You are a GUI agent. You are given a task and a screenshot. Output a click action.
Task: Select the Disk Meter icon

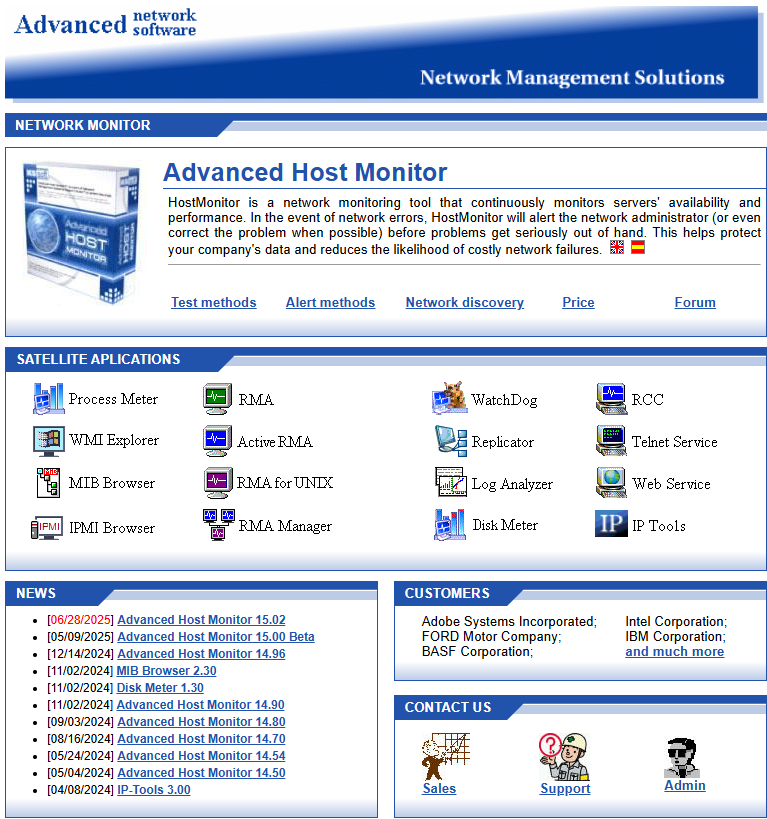pyautogui.click(x=449, y=524)
